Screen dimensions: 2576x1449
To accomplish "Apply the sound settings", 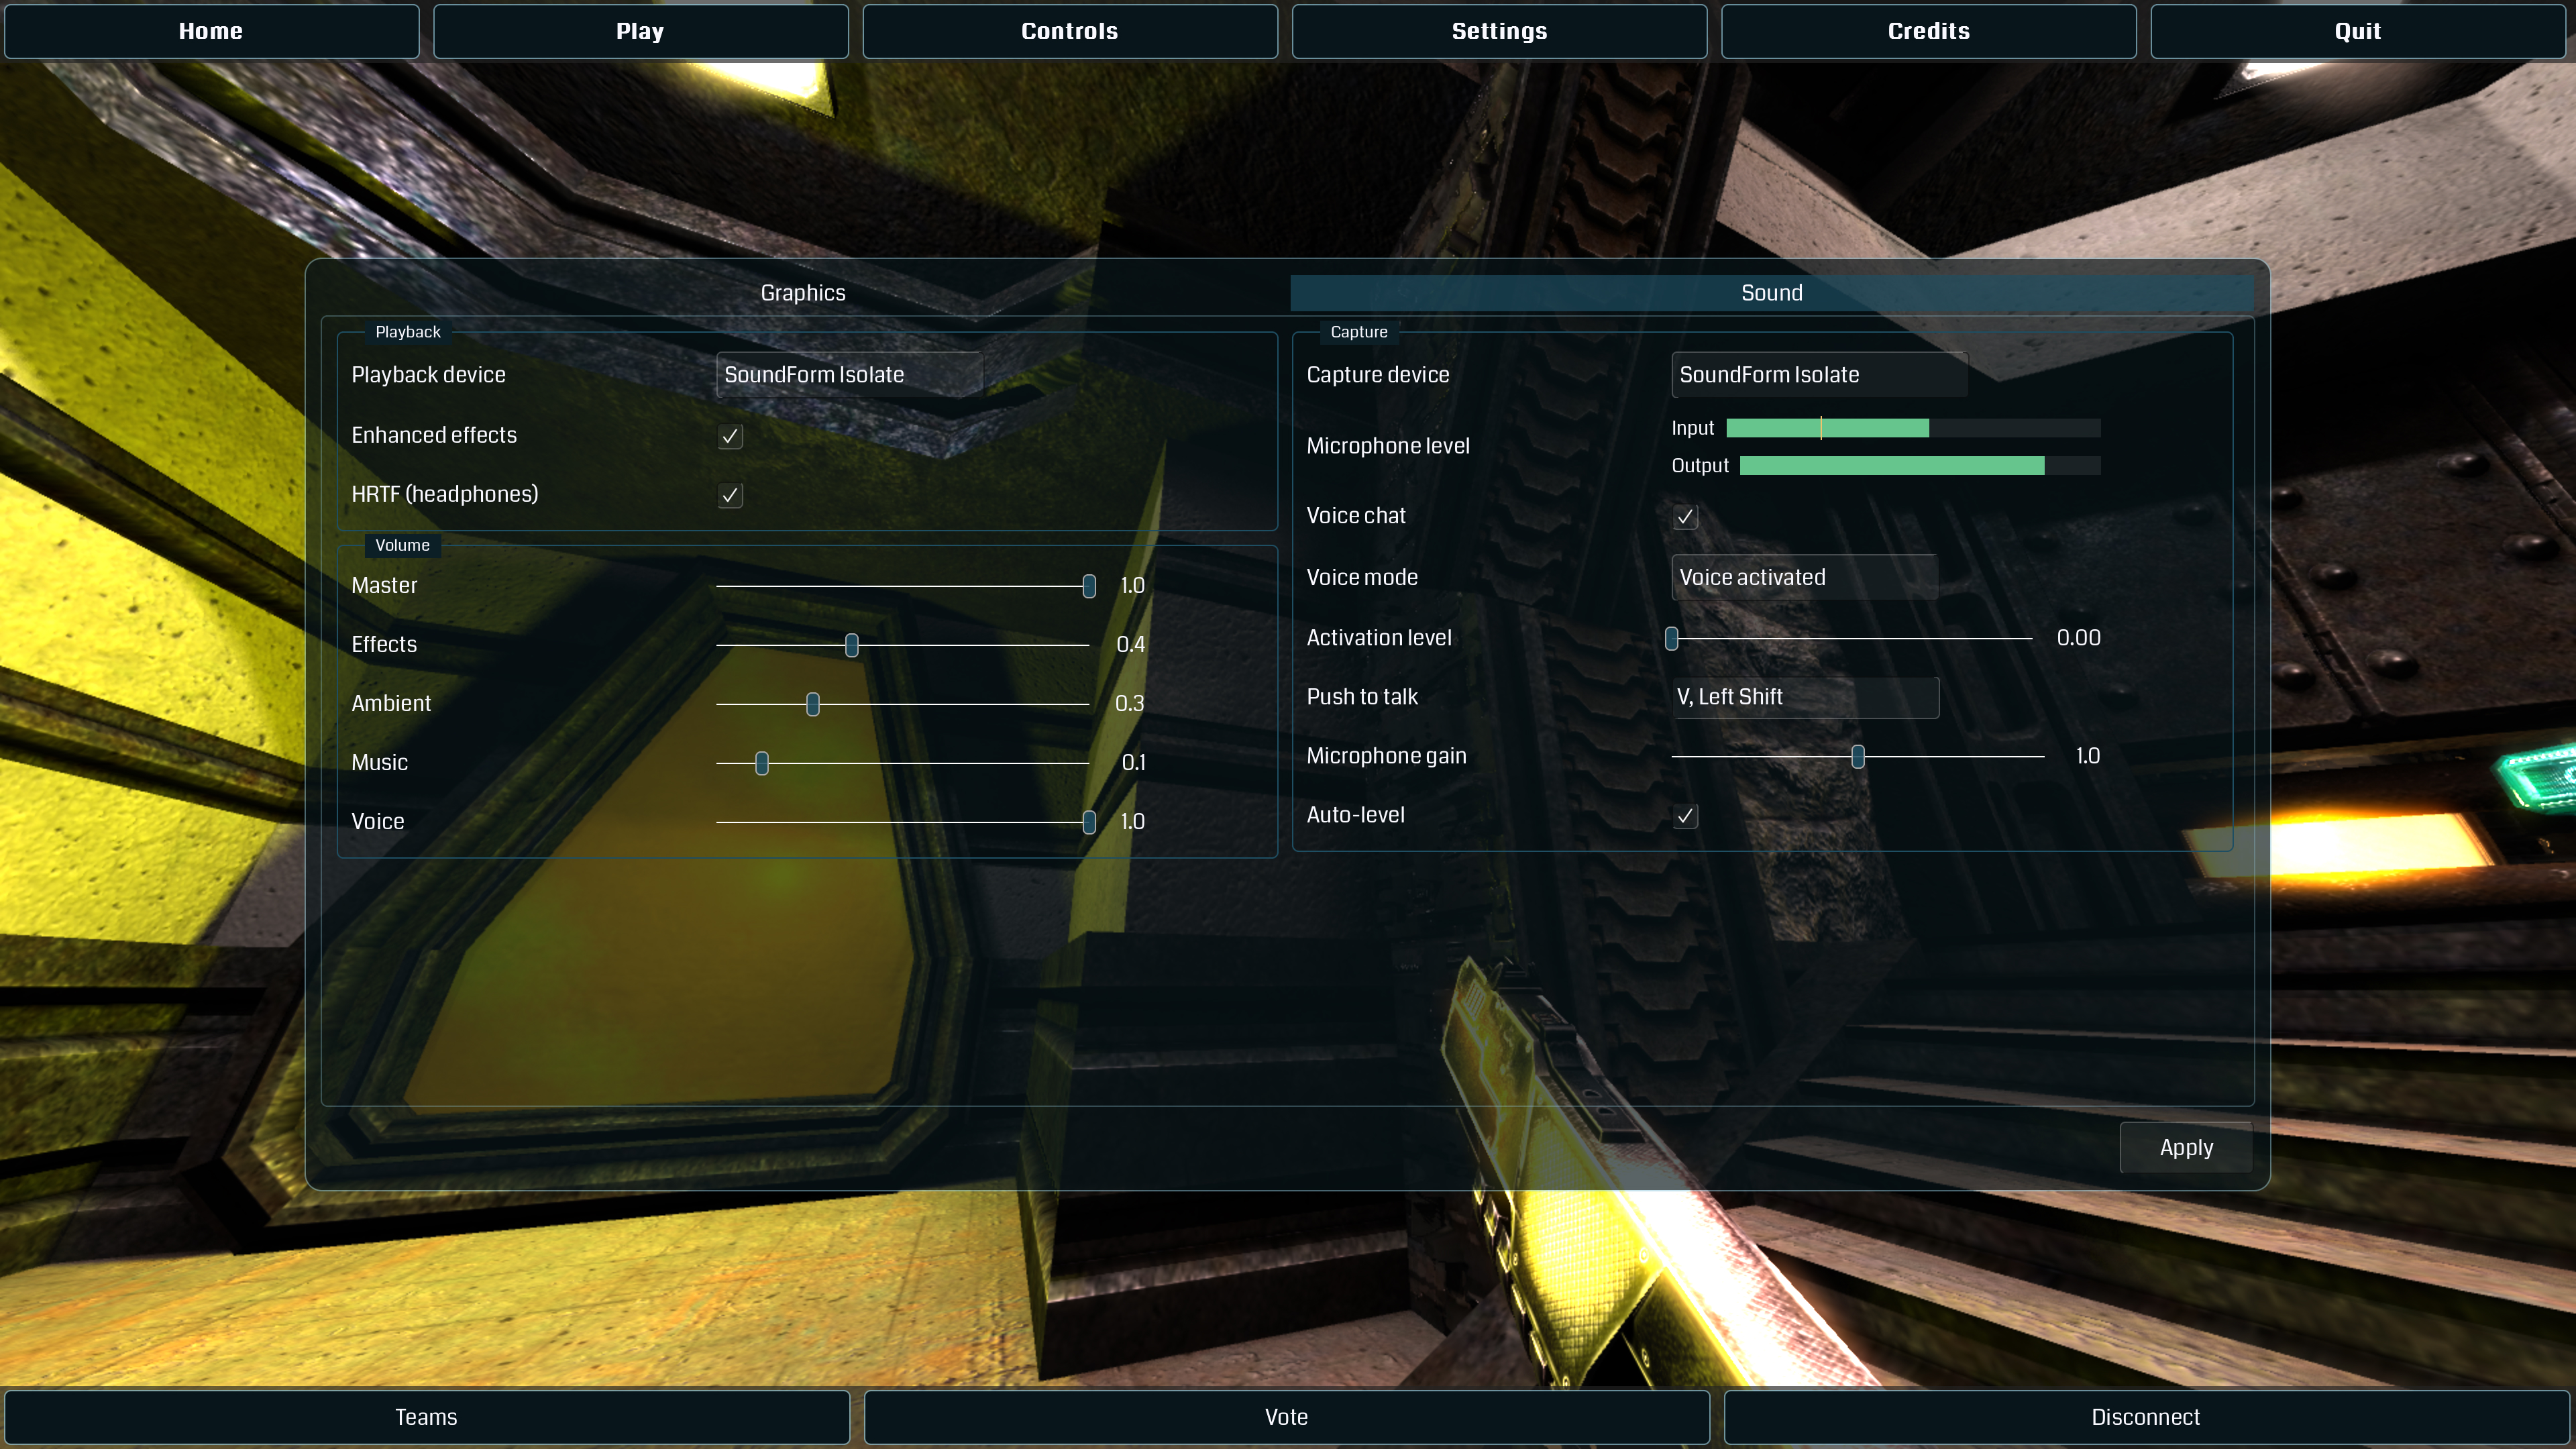I will 2186,1147.
